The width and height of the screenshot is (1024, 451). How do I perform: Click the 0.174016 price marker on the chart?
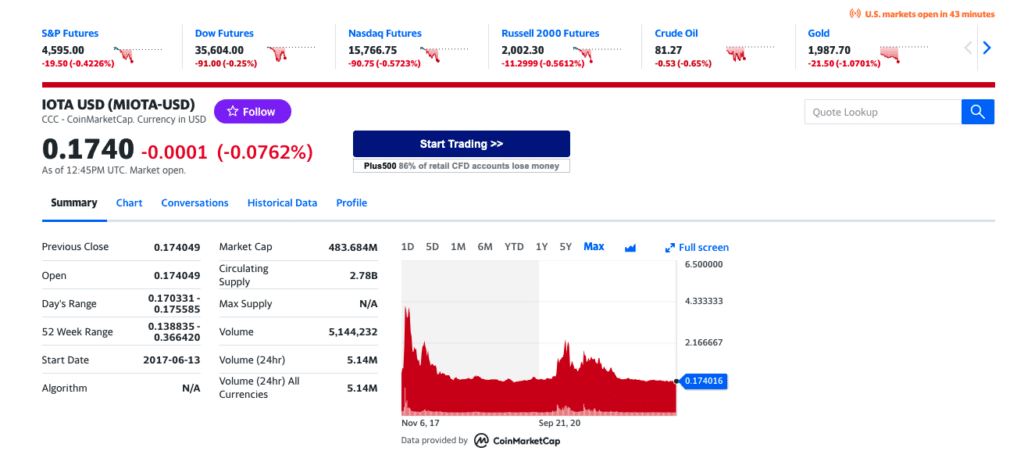coord(703,381)
